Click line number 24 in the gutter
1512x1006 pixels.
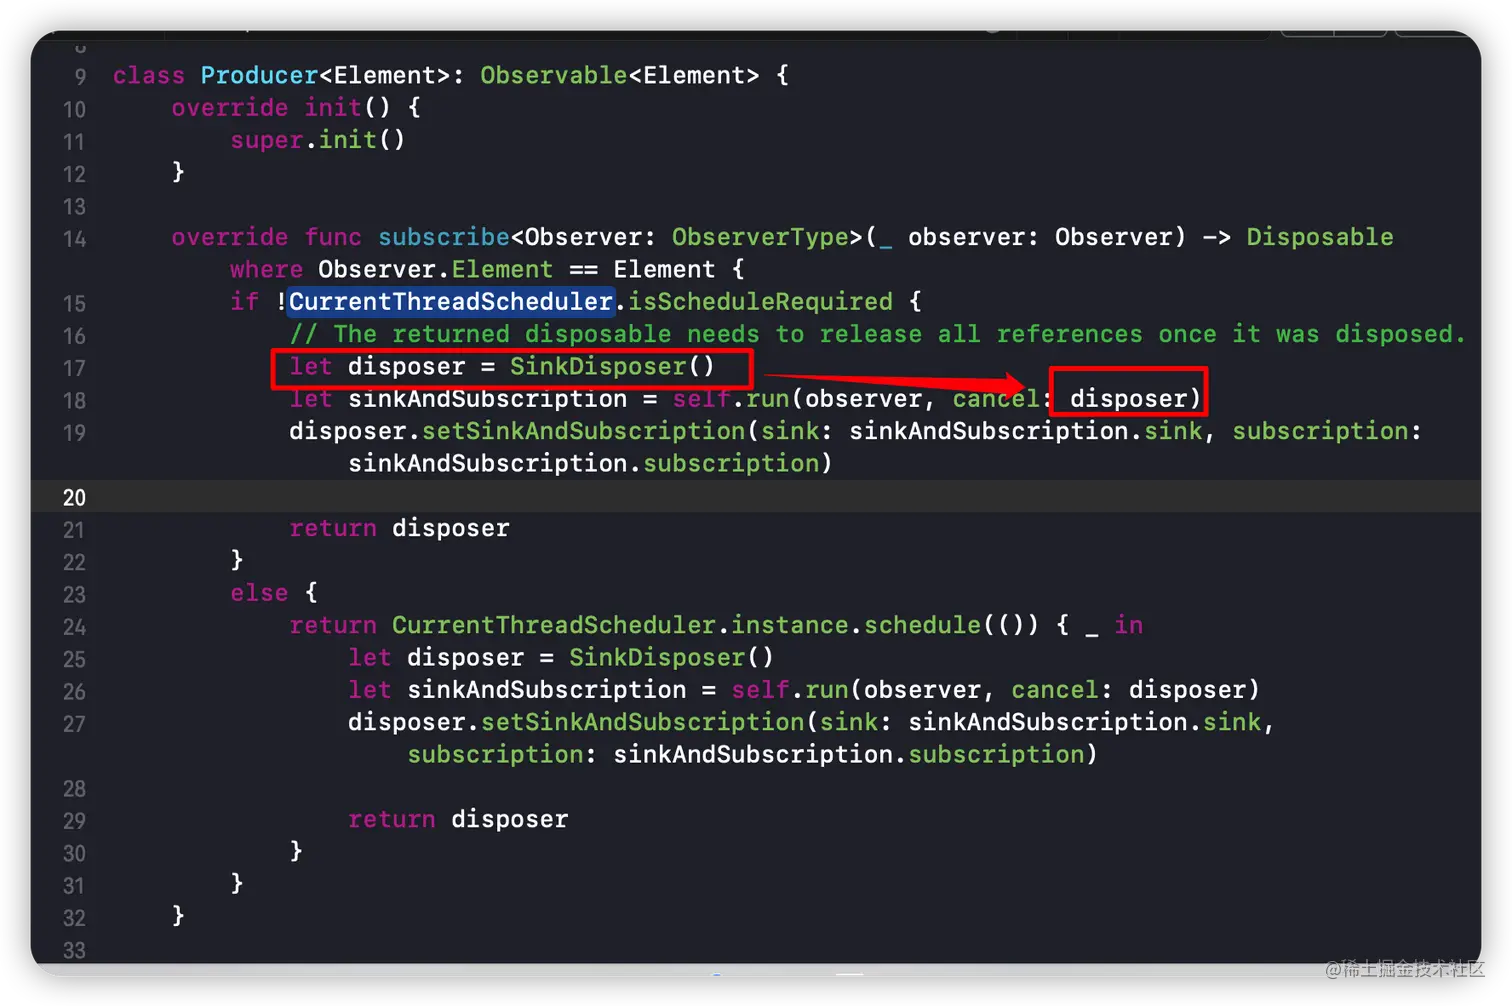(x=74, y=627)
